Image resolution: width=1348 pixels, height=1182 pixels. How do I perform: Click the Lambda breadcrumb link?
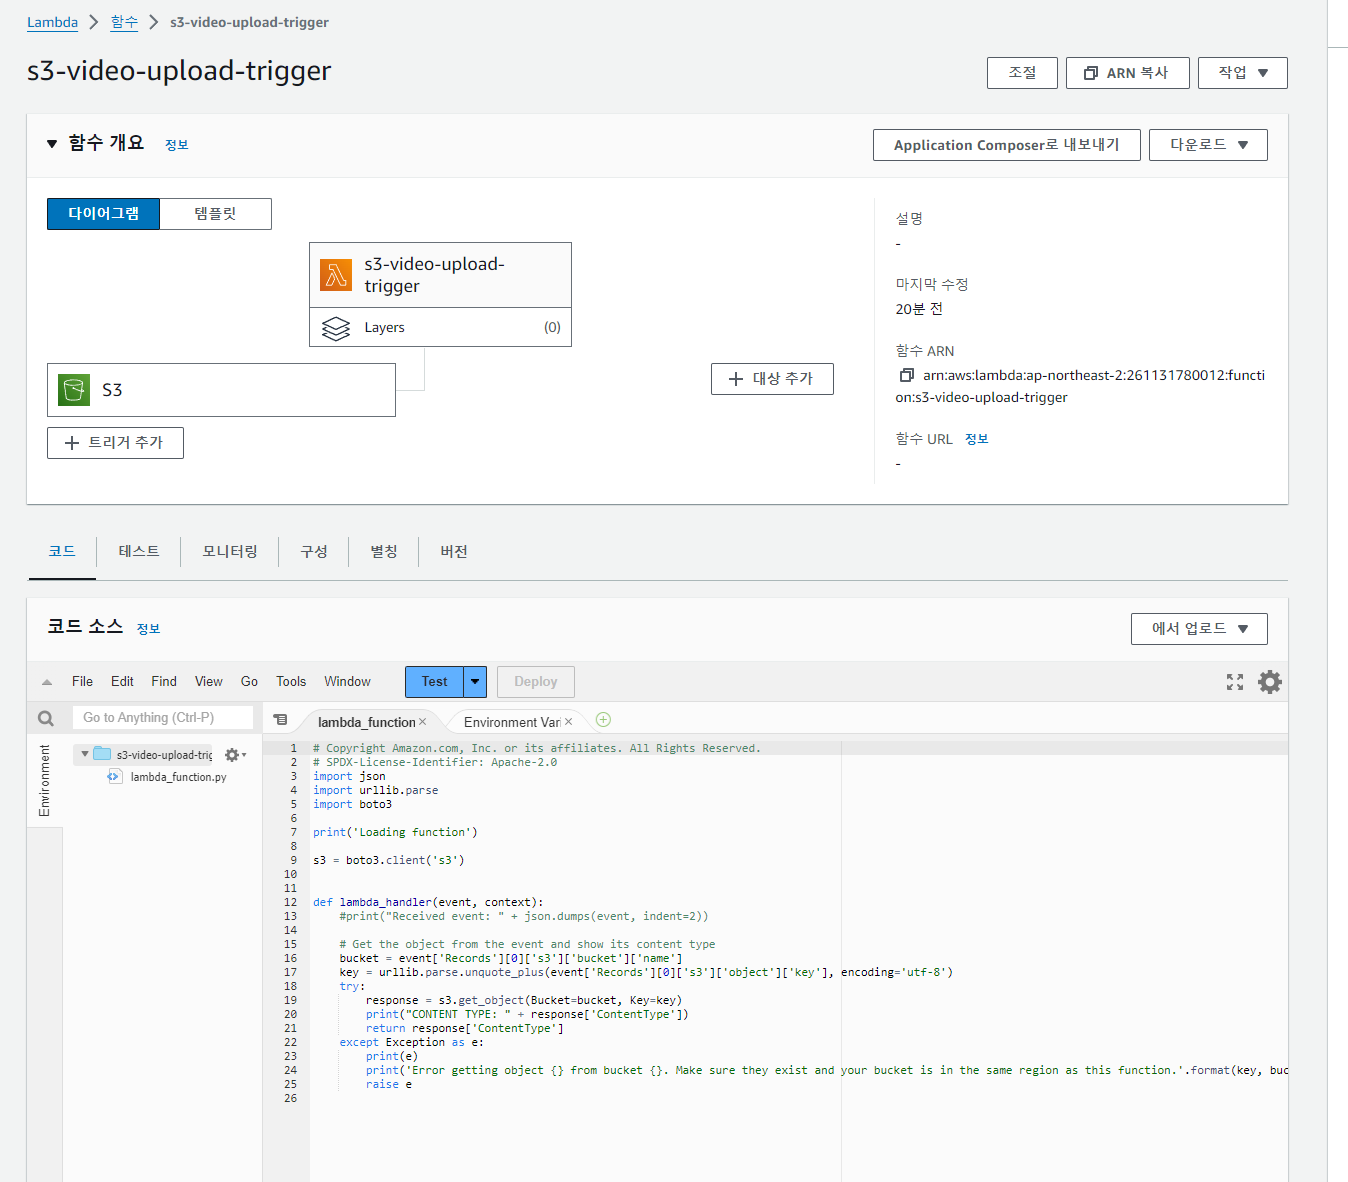[x=52, y=22]
